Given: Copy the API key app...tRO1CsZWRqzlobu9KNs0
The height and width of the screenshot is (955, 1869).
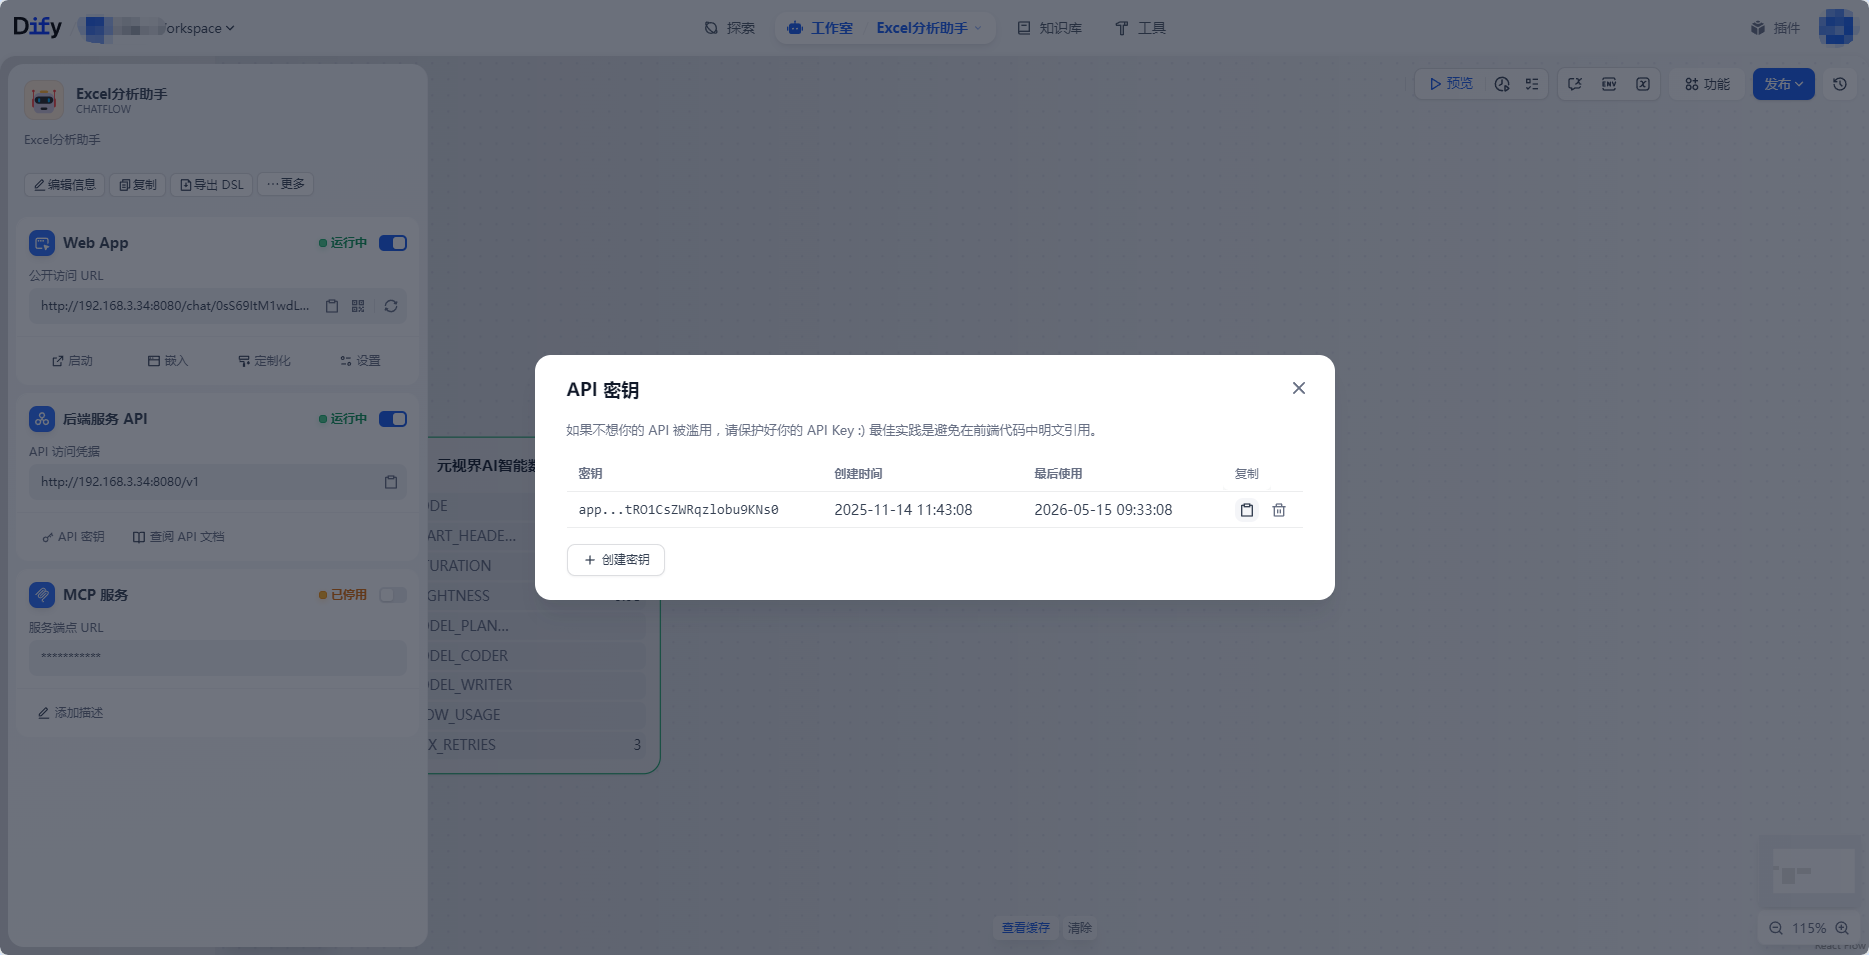Looking at the screenshot, I should tap(1246, 510).
